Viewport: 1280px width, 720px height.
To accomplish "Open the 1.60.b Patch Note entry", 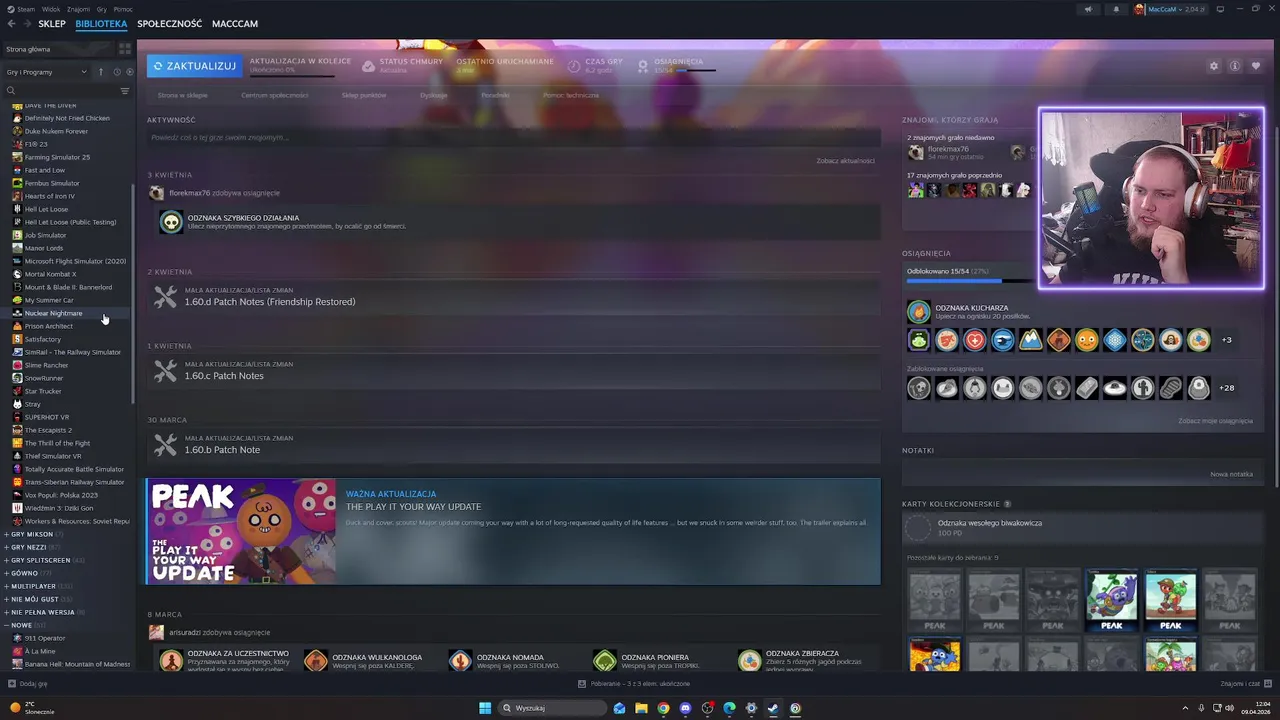I will pos(514,445).
